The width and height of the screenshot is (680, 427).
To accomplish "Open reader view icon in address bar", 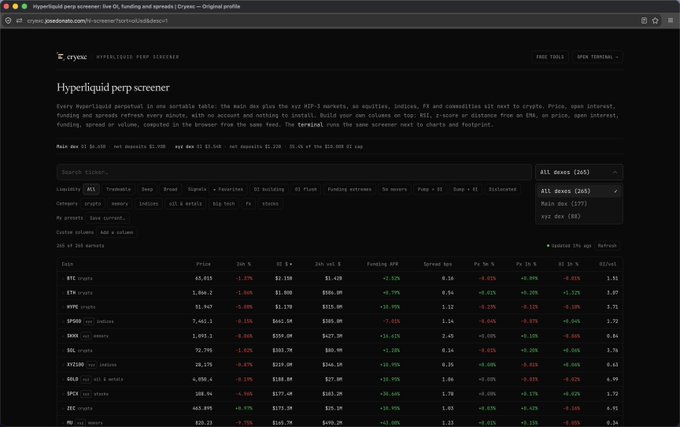I will pos(644,20).
